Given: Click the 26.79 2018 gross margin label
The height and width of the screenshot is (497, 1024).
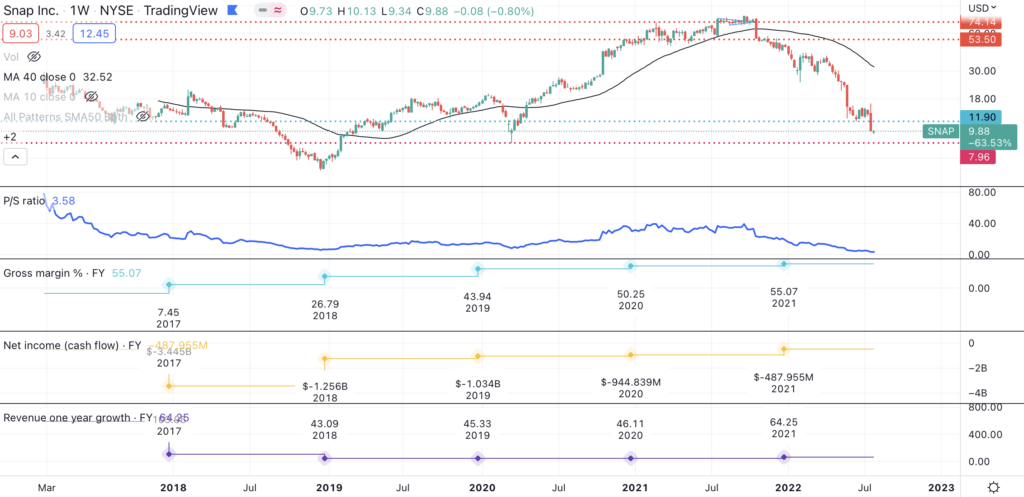Looking at the screenshot, I should 325,309.
